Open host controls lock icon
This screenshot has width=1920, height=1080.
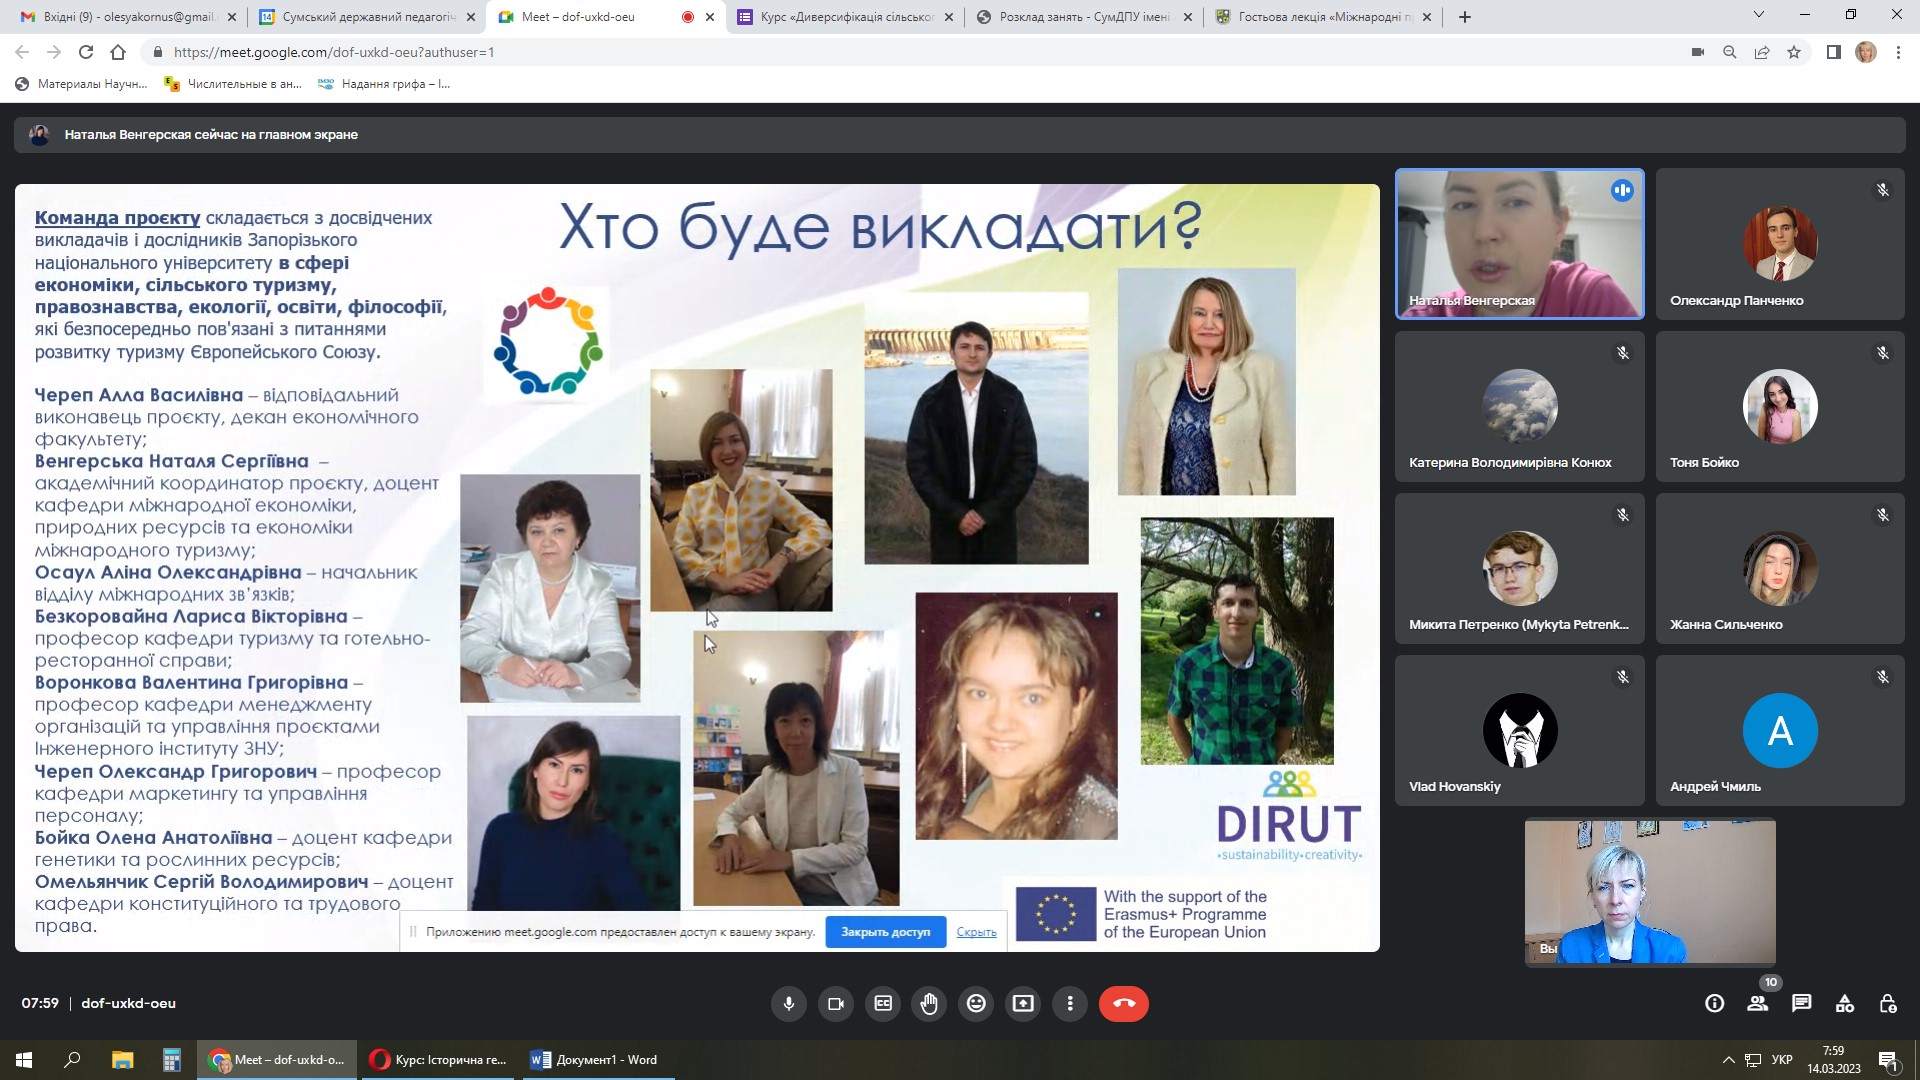pyautogui.click(x=1888, y=1003)
